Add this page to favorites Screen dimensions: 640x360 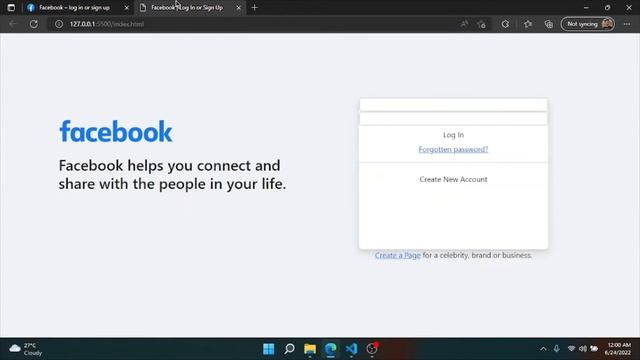click(x=481, y=24)
